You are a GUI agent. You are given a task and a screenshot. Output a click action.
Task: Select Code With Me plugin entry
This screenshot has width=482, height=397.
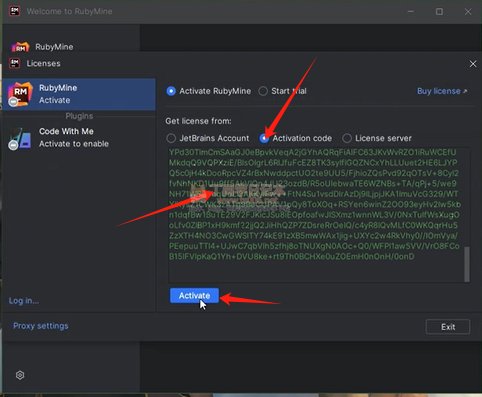pos(79,138)
